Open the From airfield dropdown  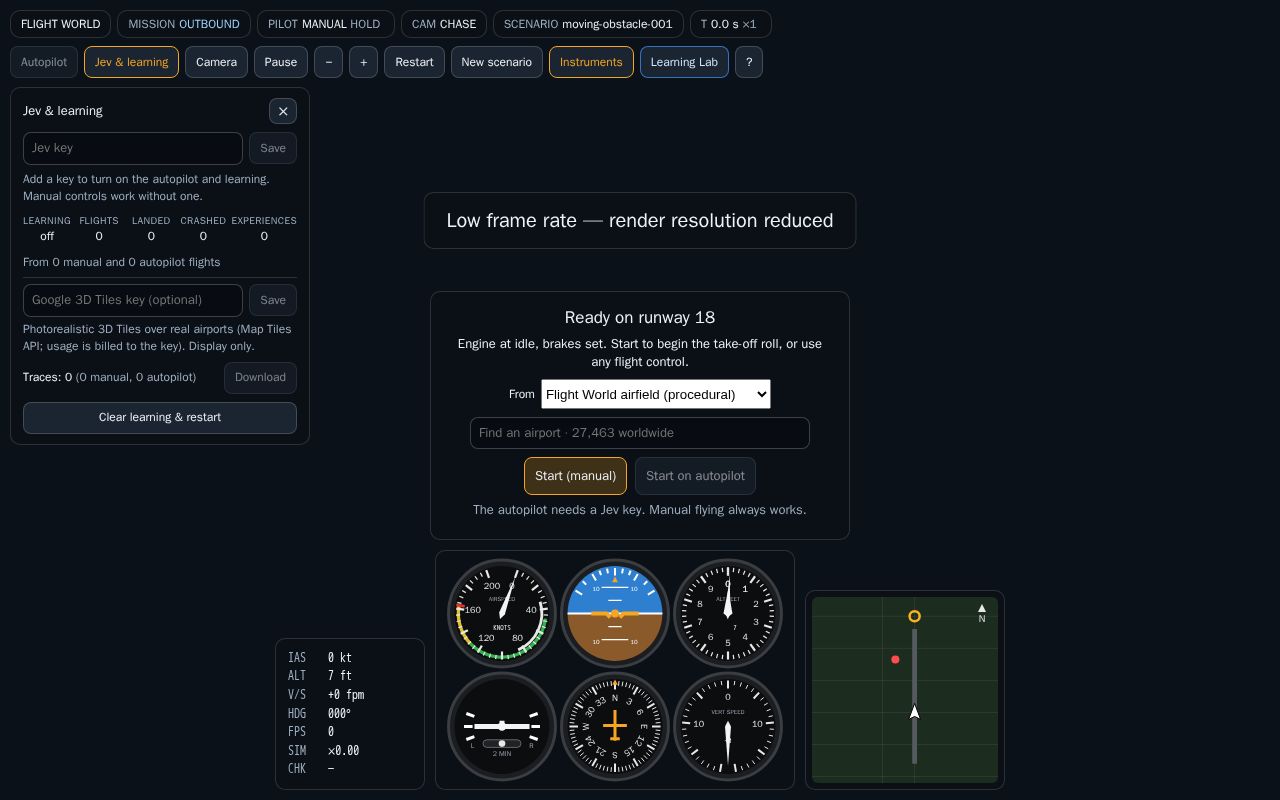coord(656,394)
